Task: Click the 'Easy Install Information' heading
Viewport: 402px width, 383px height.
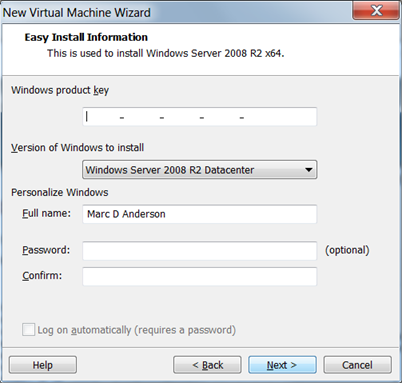Action: pos(86,37)
